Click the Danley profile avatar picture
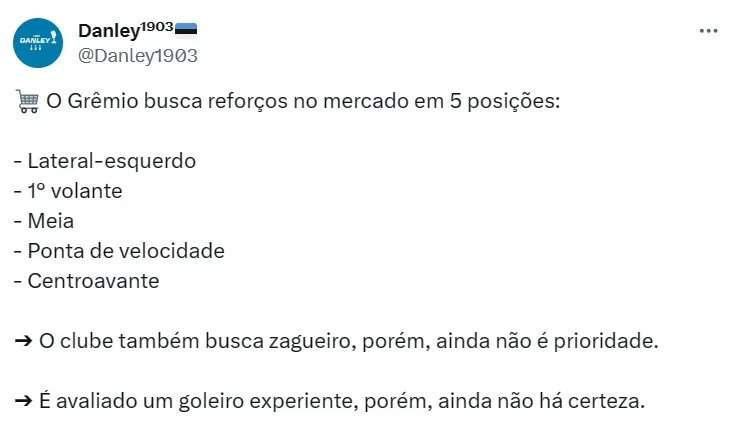Image resolution: width=734 pixels, height=434 pixels. pos(39,43)
